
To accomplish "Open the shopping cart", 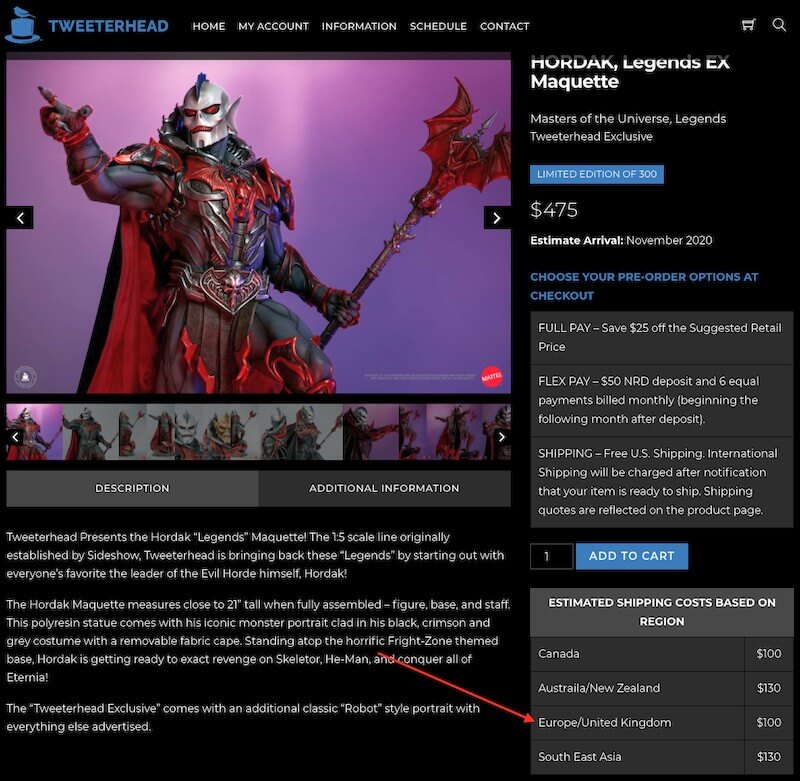I will [748, 24].
